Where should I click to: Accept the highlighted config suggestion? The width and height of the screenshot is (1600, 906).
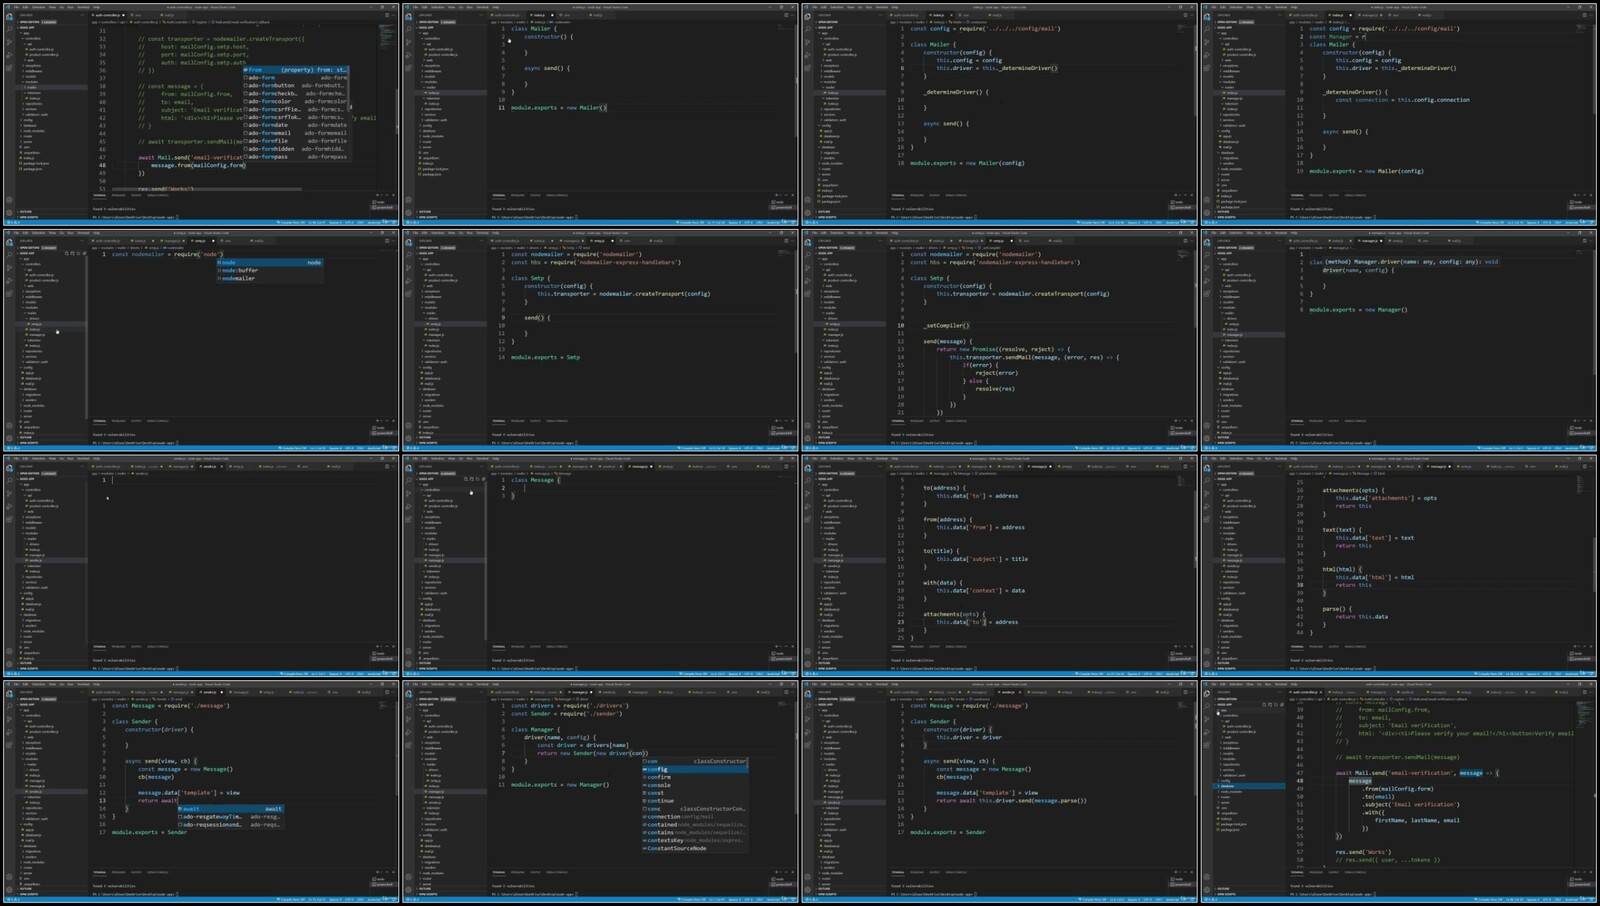pos(694,769)
